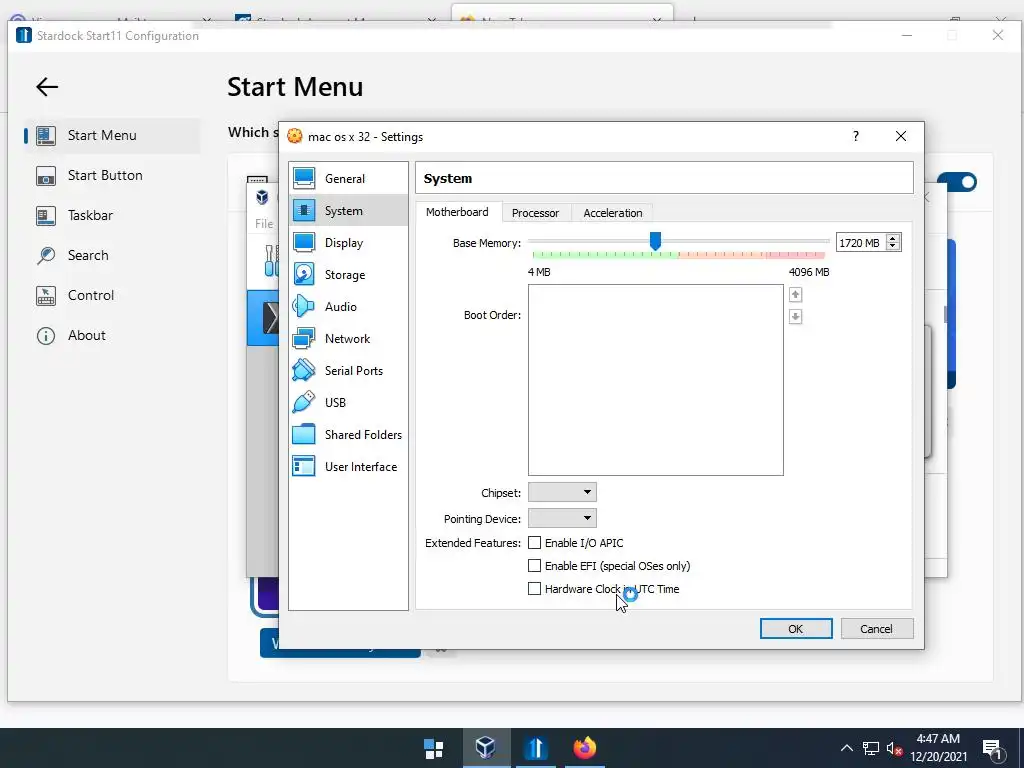Toggle the Start11 enable switch
The width and height of the screenshot is (1024, 768).
click(x=958, y=182)
